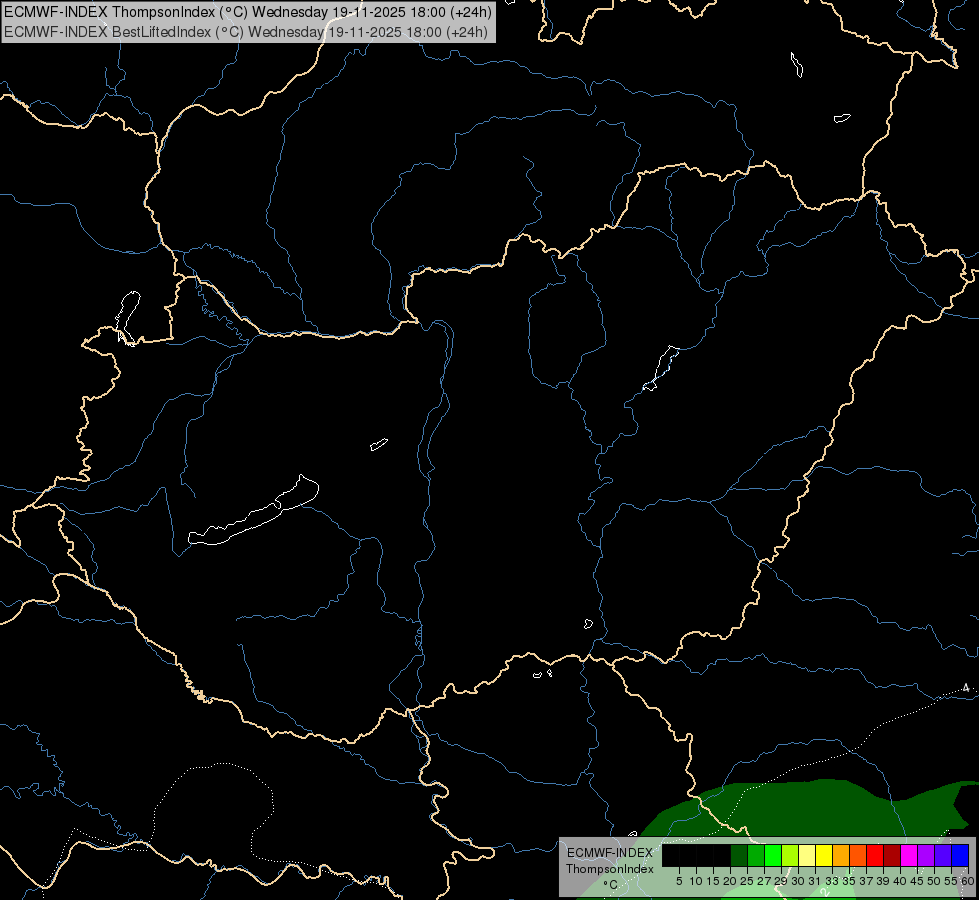The width and height of the screenshot is (979, 900).
Task: Select the magenta 40–45 legend swatch
Action: (x=909, y=855)
